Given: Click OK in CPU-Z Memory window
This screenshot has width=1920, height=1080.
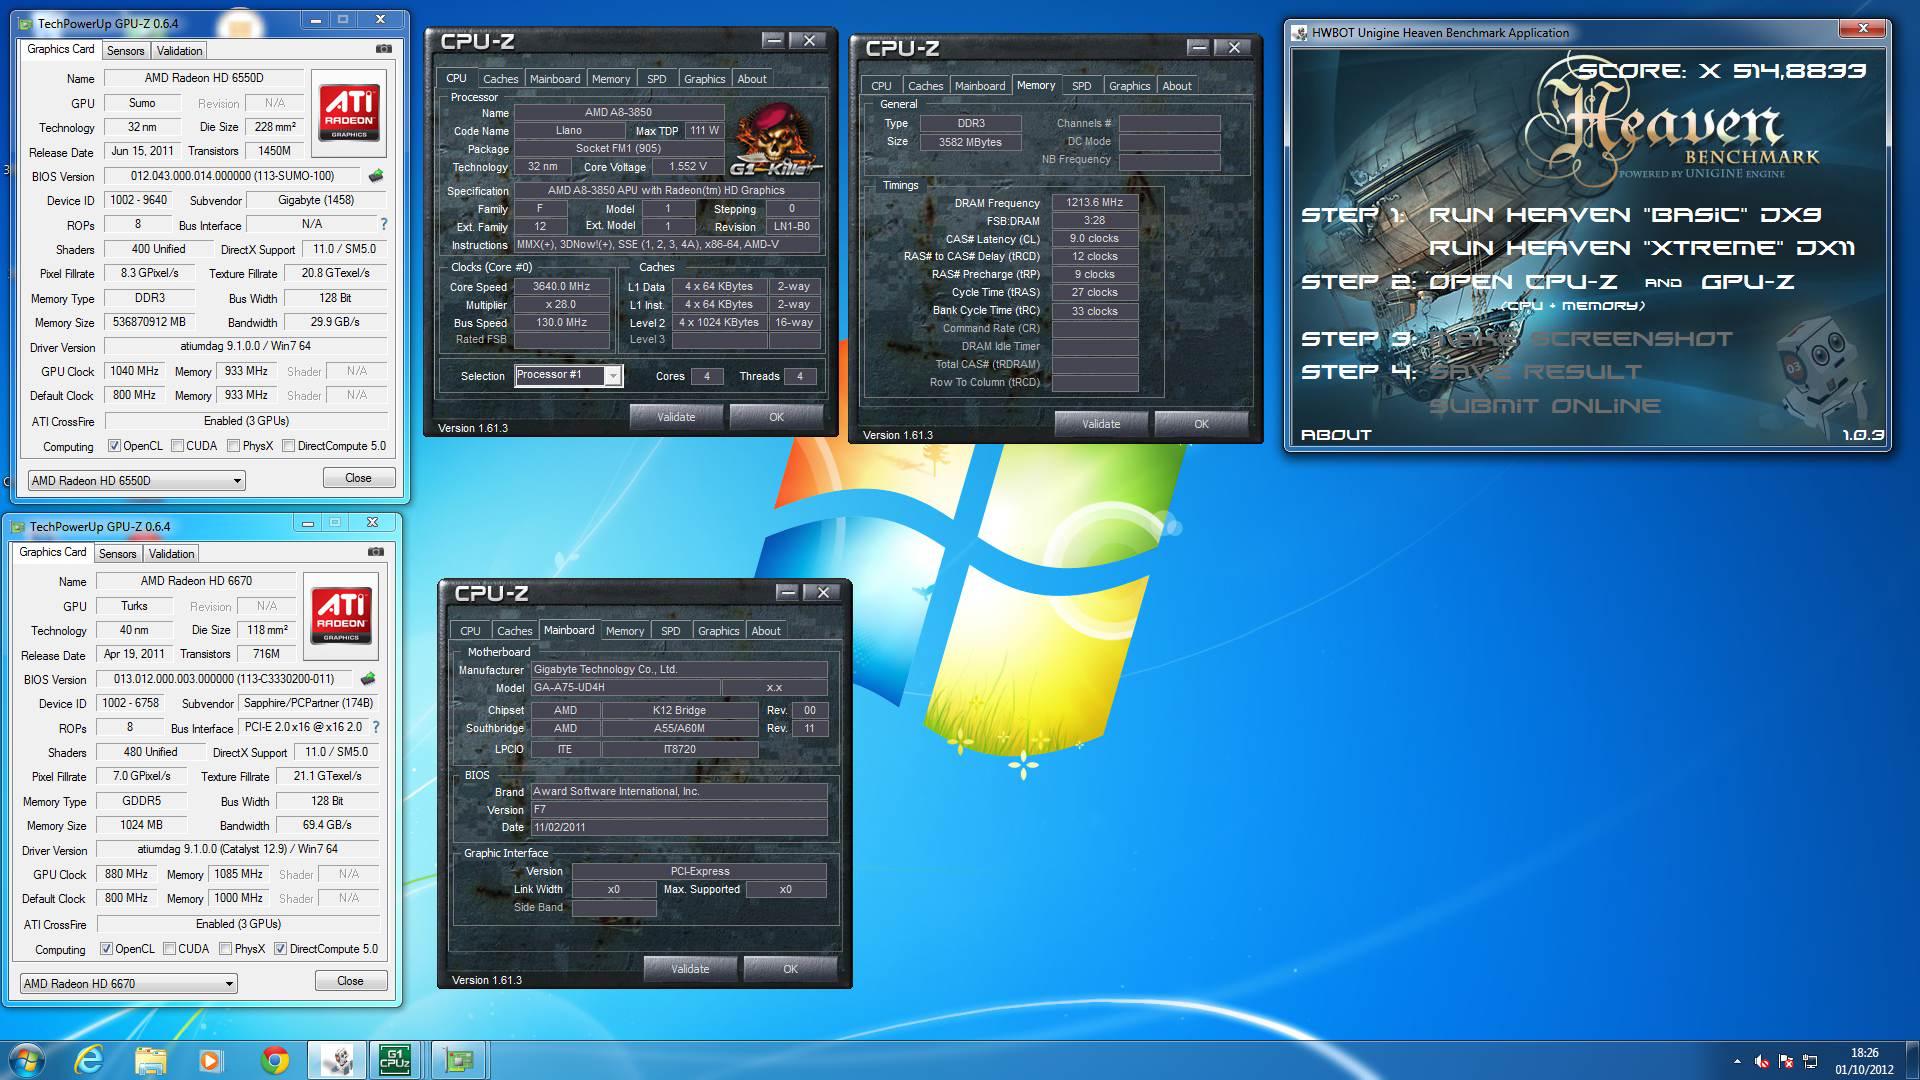Looking at the screenshot, I should (1201, 424).
